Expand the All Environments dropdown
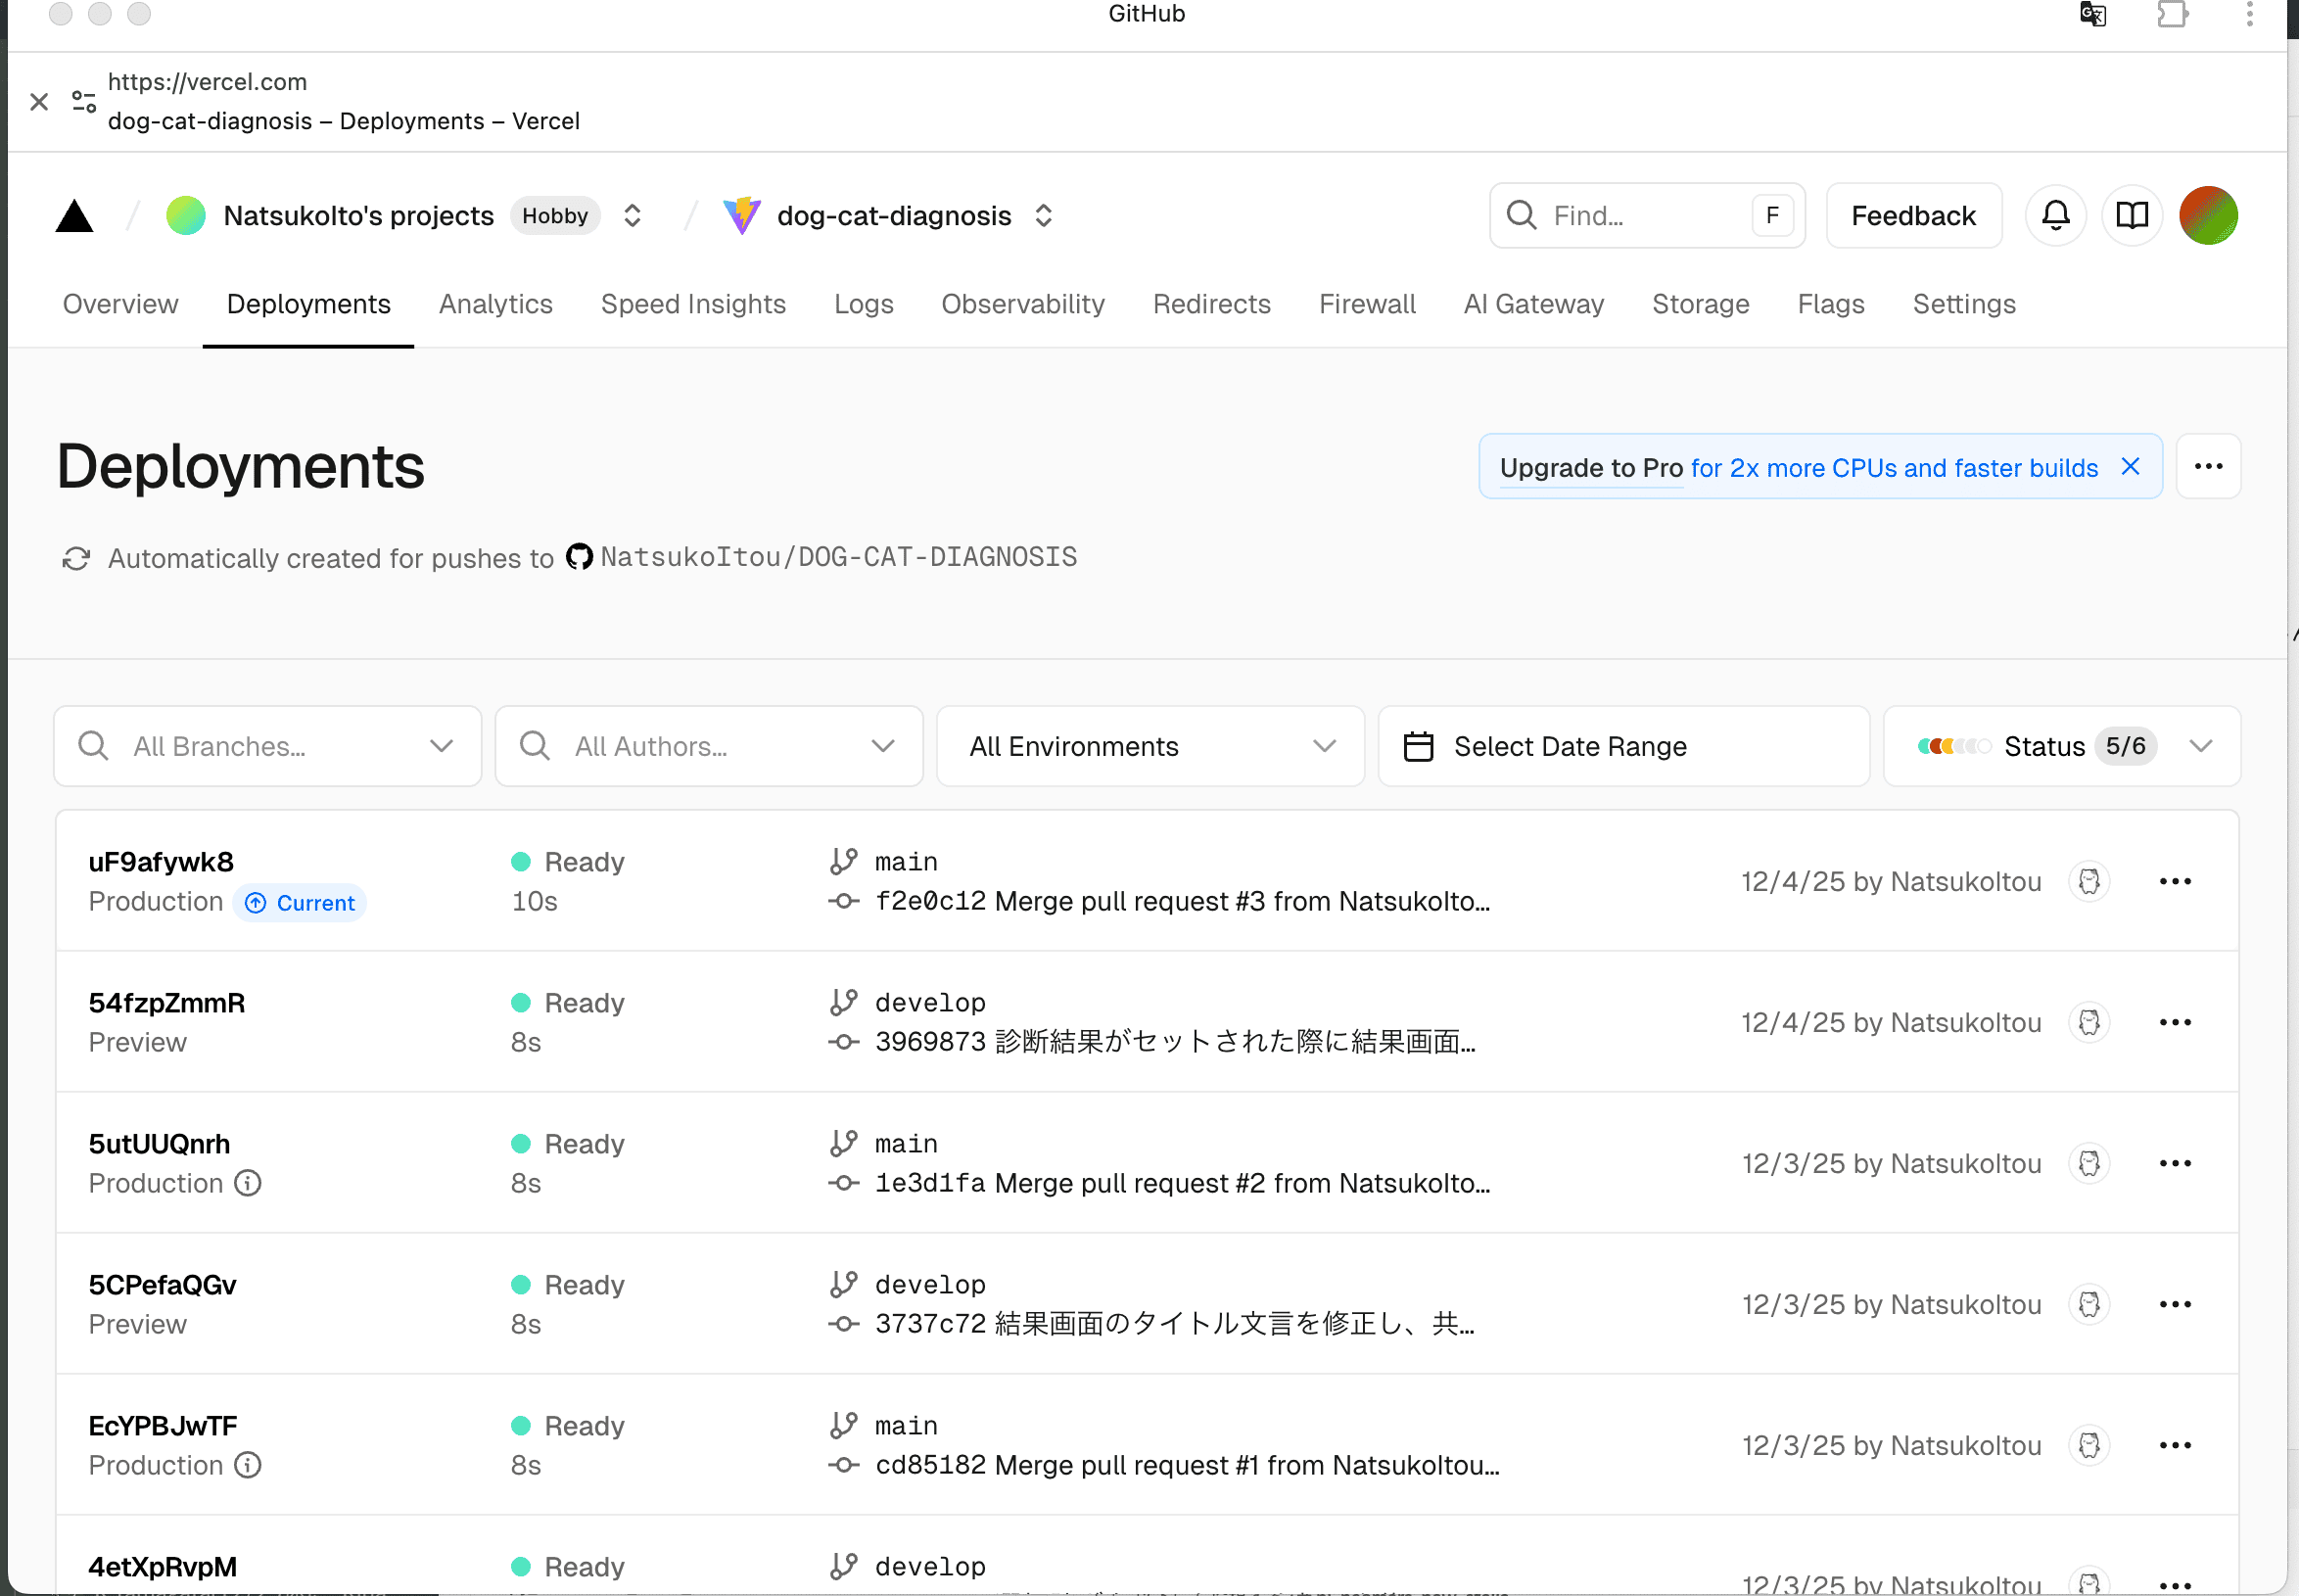The height and width of the screenshot is (1596, 2299). (x=1150, y=747)
